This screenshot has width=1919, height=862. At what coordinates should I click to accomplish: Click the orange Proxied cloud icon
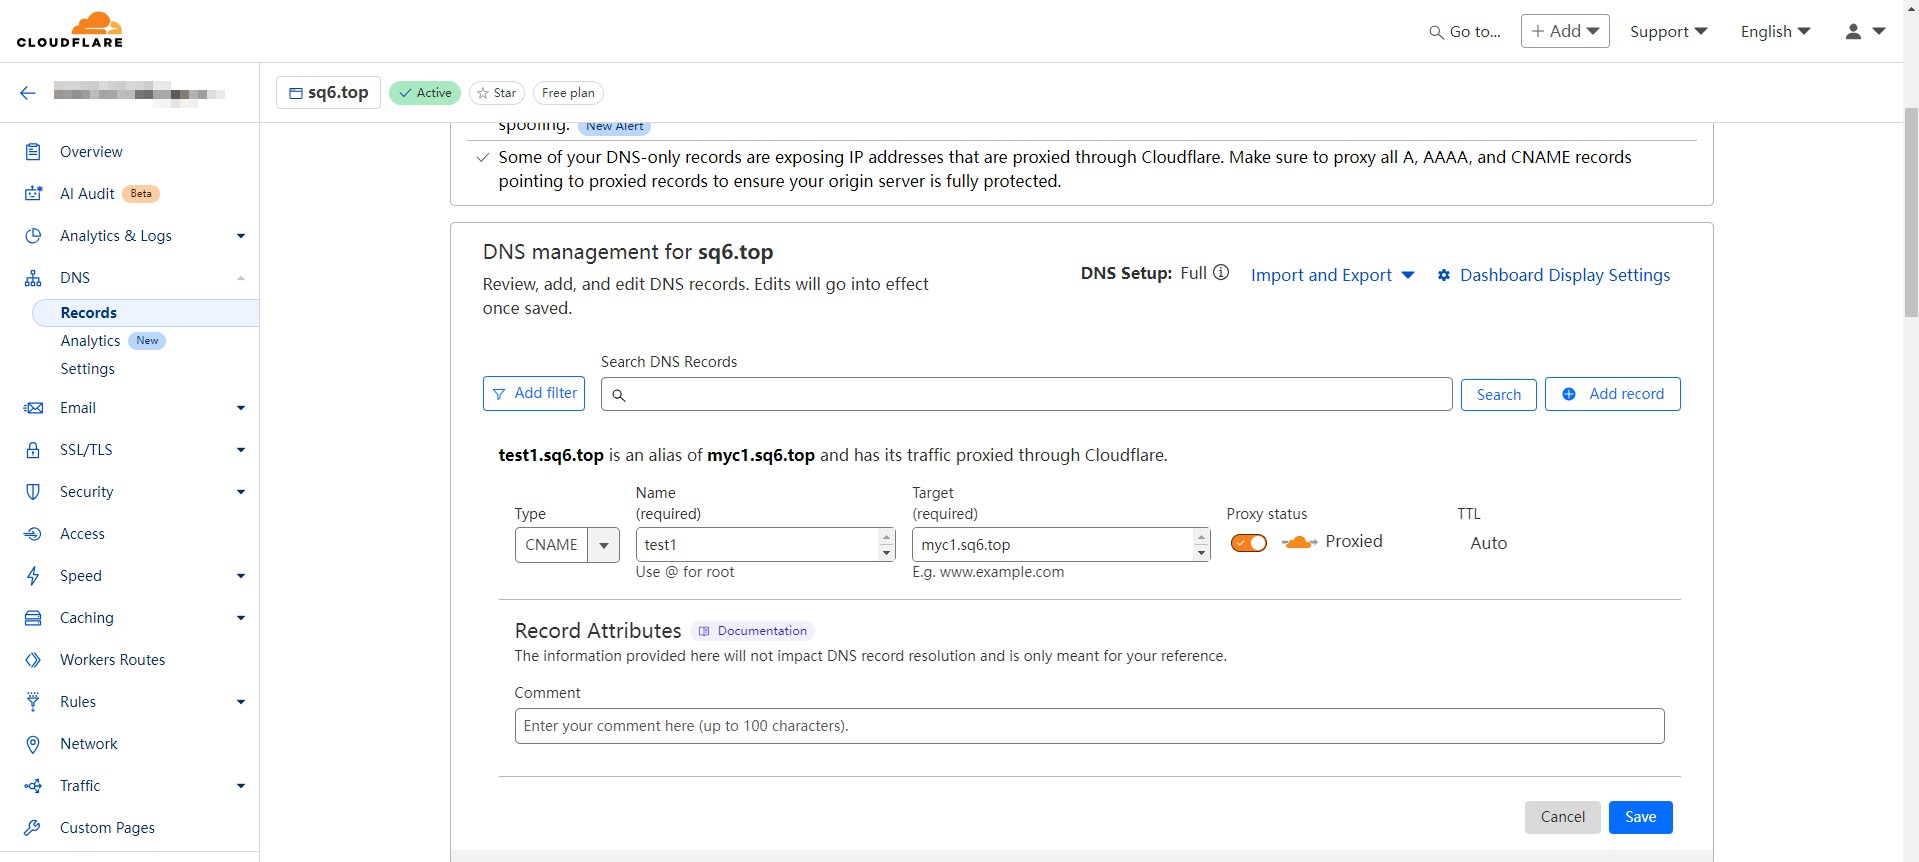pos(1299,542)
